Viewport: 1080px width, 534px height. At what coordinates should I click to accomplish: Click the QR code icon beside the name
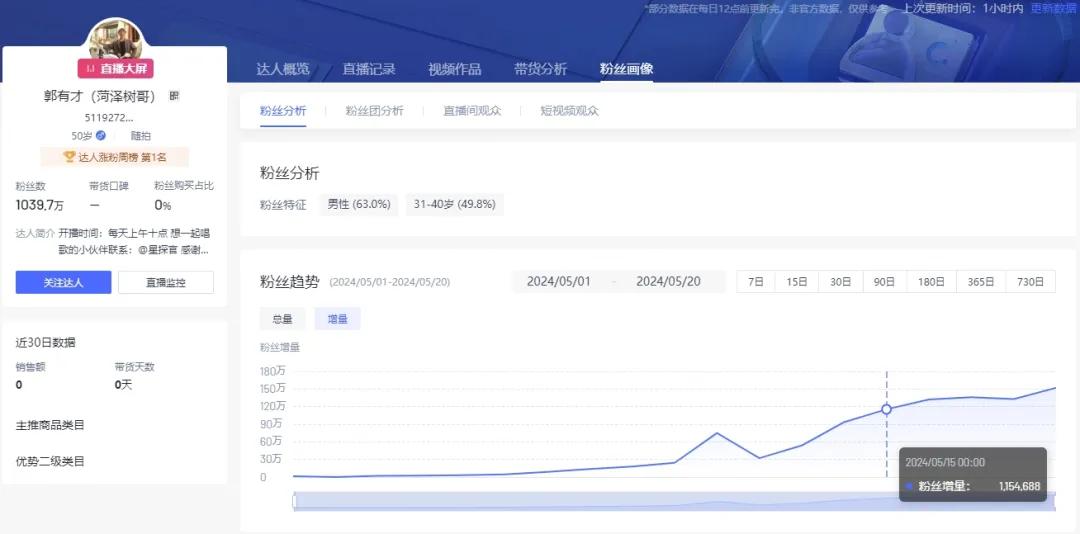pos(174,96)
